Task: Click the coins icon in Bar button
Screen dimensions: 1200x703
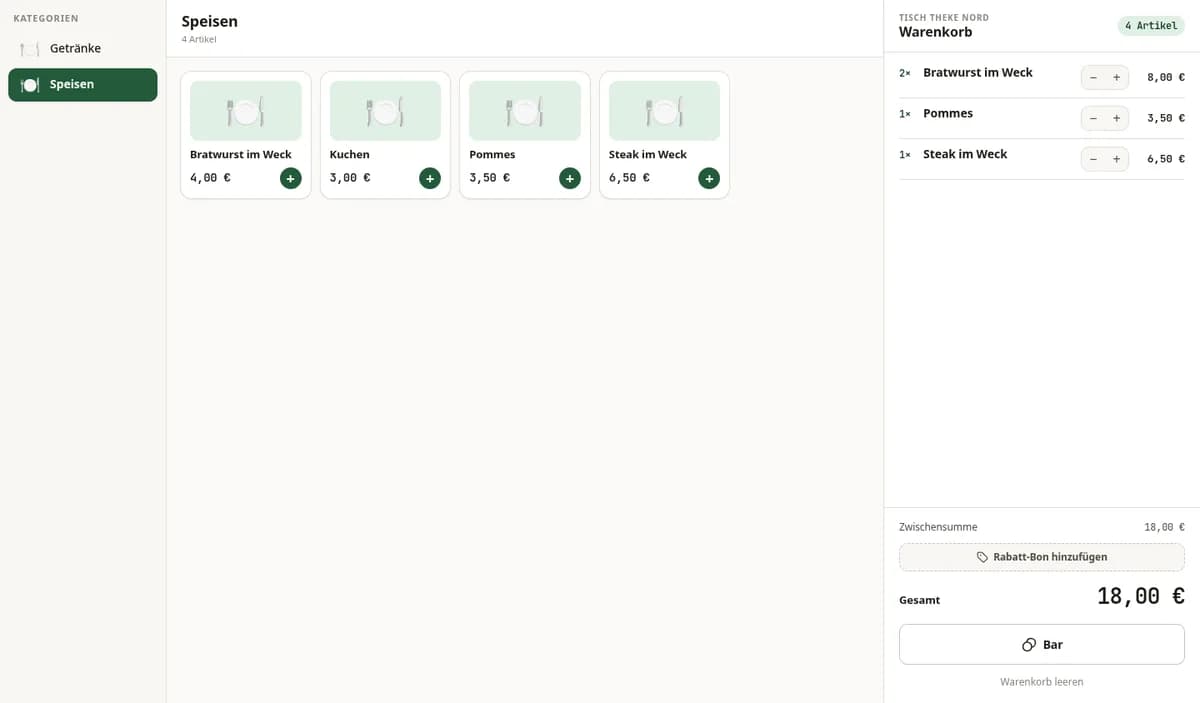Action: [1029, 645]
